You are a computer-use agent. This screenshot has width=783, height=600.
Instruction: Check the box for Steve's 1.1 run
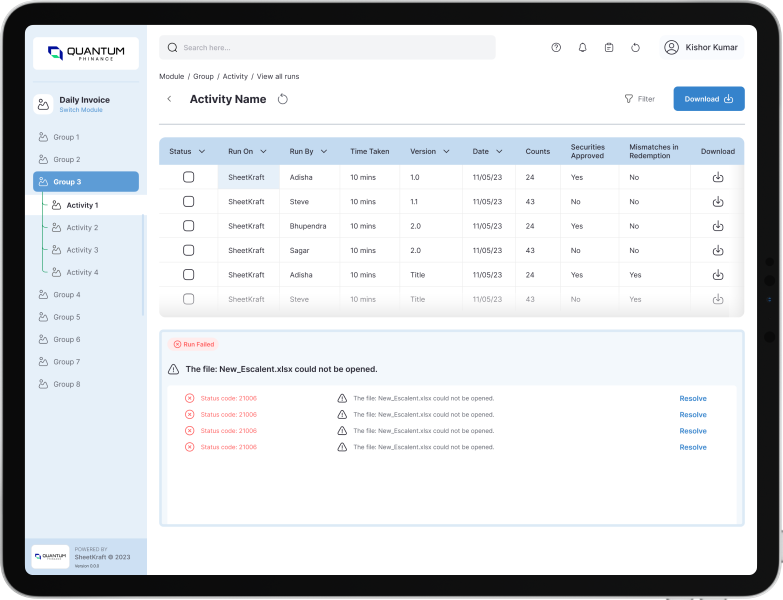pyautogui.click(x=188, y=201)
